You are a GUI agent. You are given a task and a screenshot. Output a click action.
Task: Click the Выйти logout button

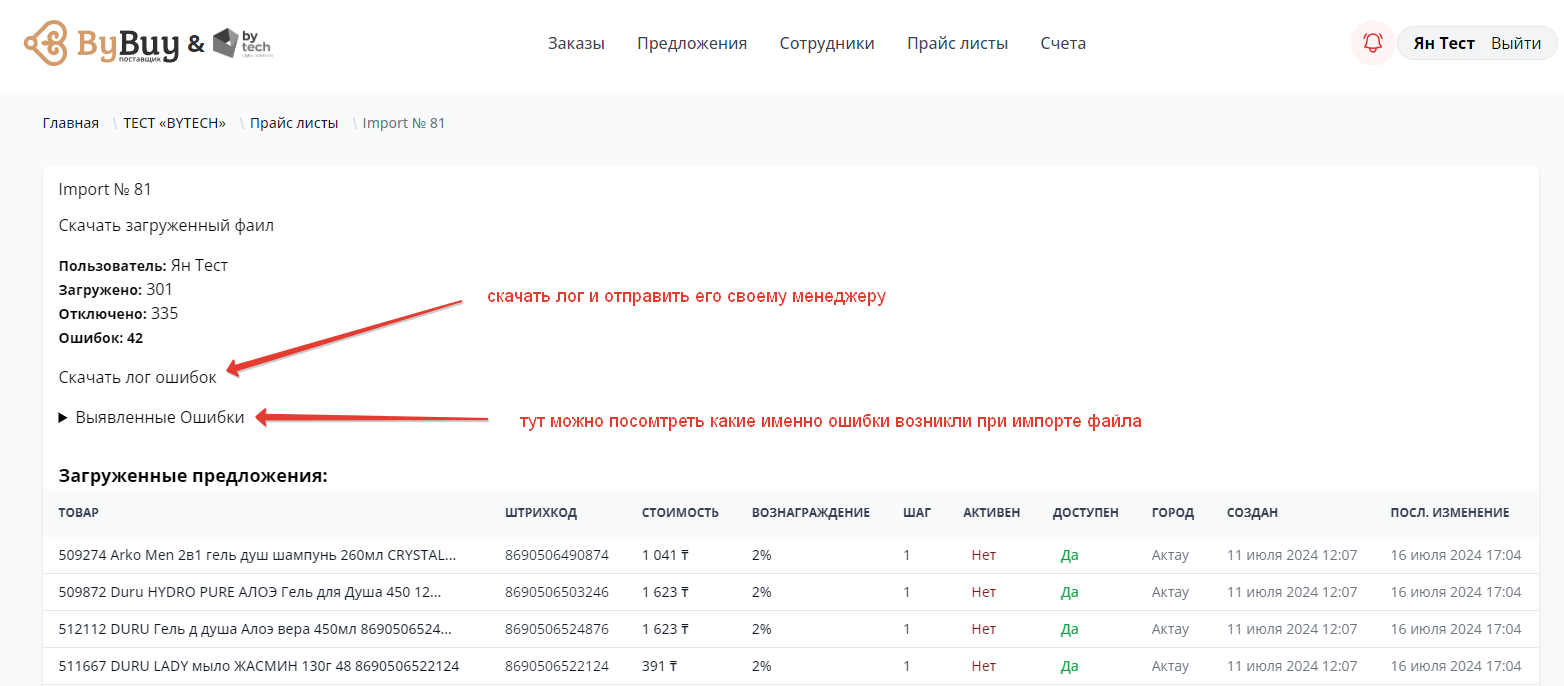[x=1516, y=43]
